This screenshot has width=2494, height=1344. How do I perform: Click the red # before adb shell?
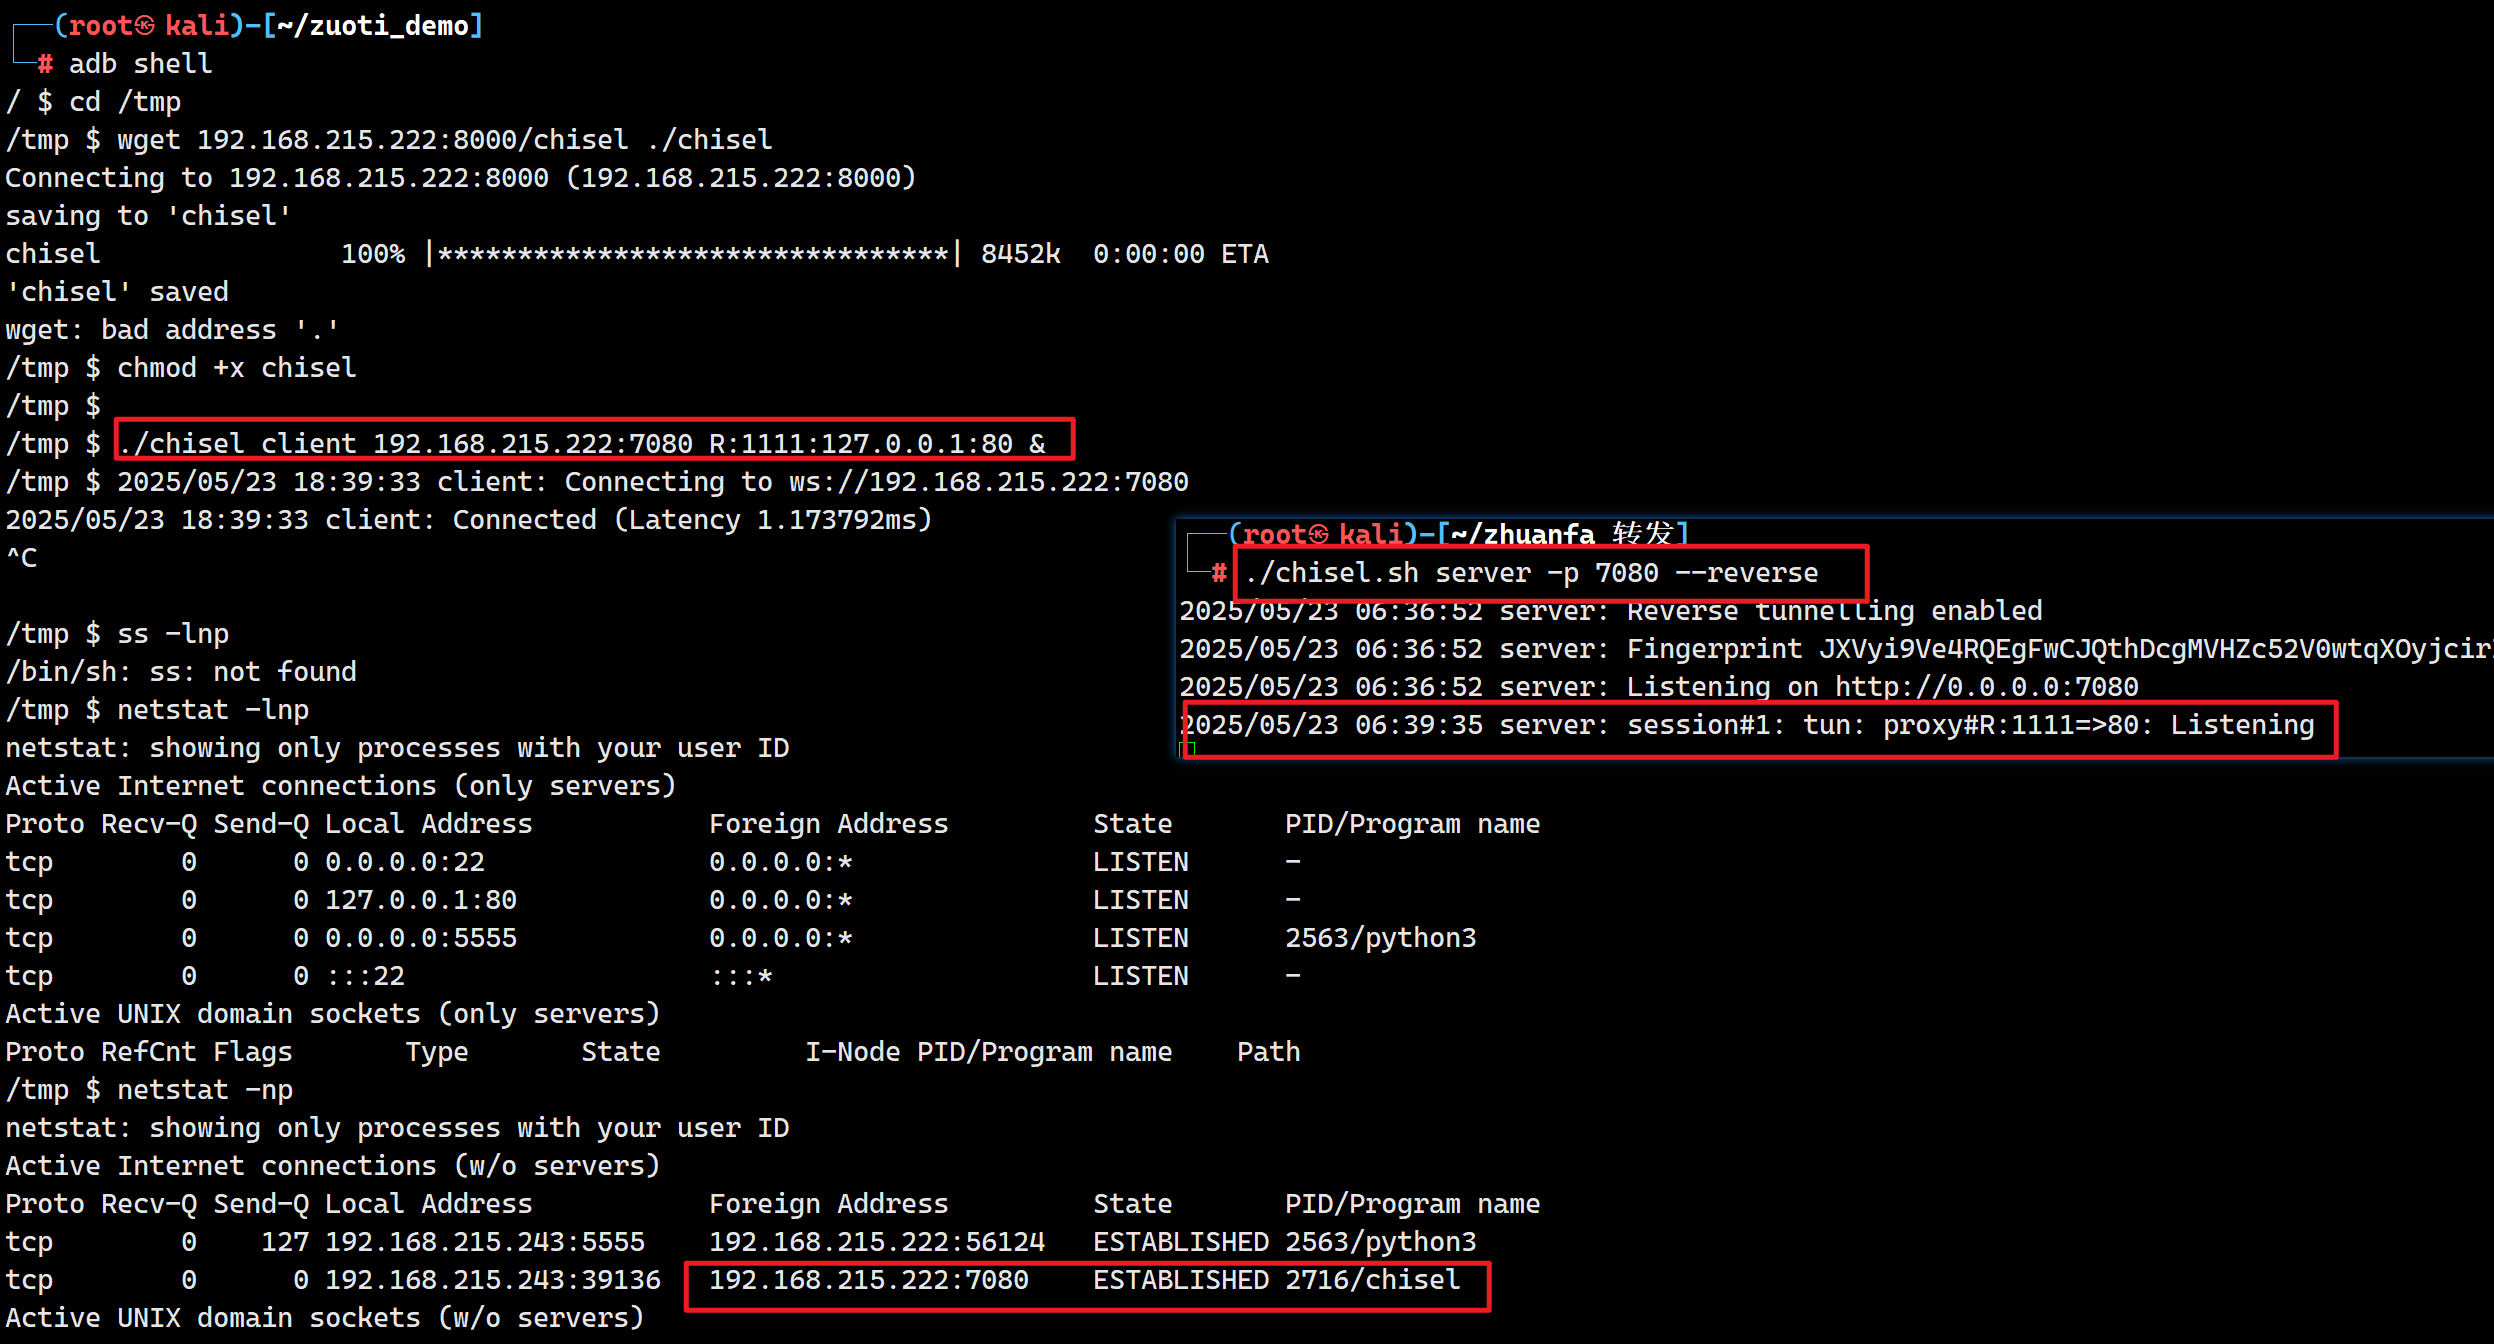tap(45, 64)
